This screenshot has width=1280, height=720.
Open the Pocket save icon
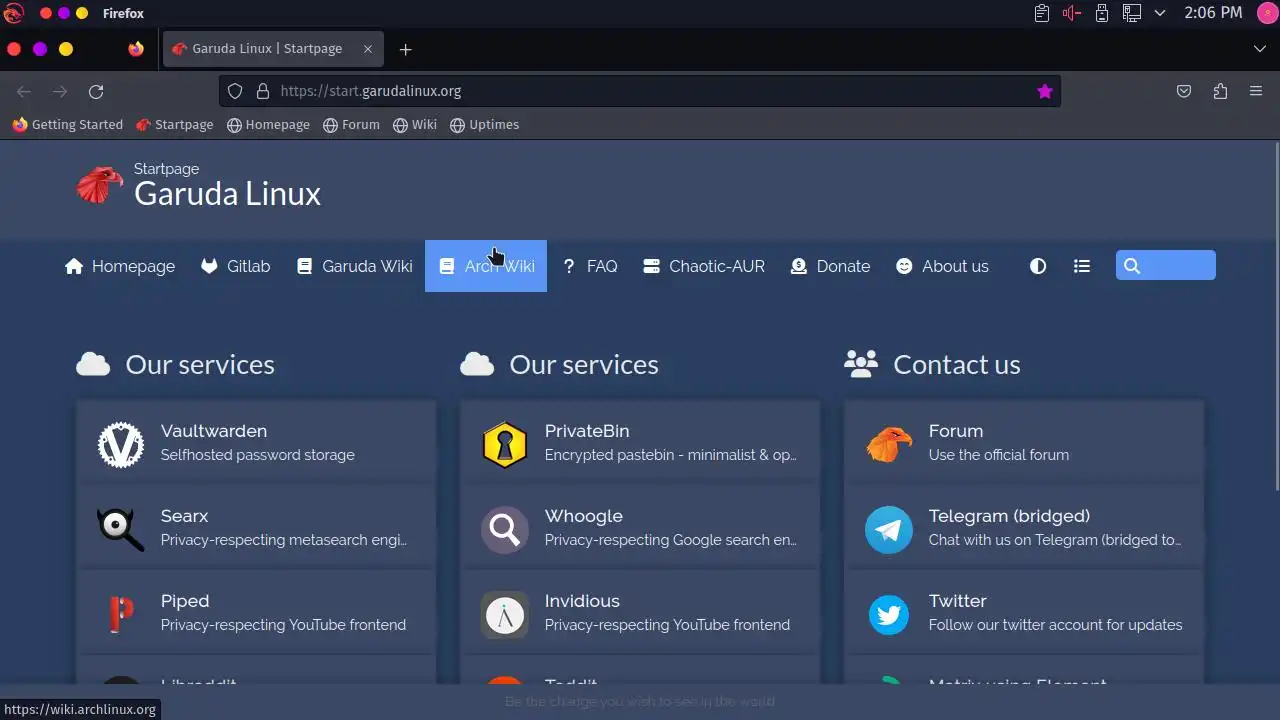(x=1184, y=91)
